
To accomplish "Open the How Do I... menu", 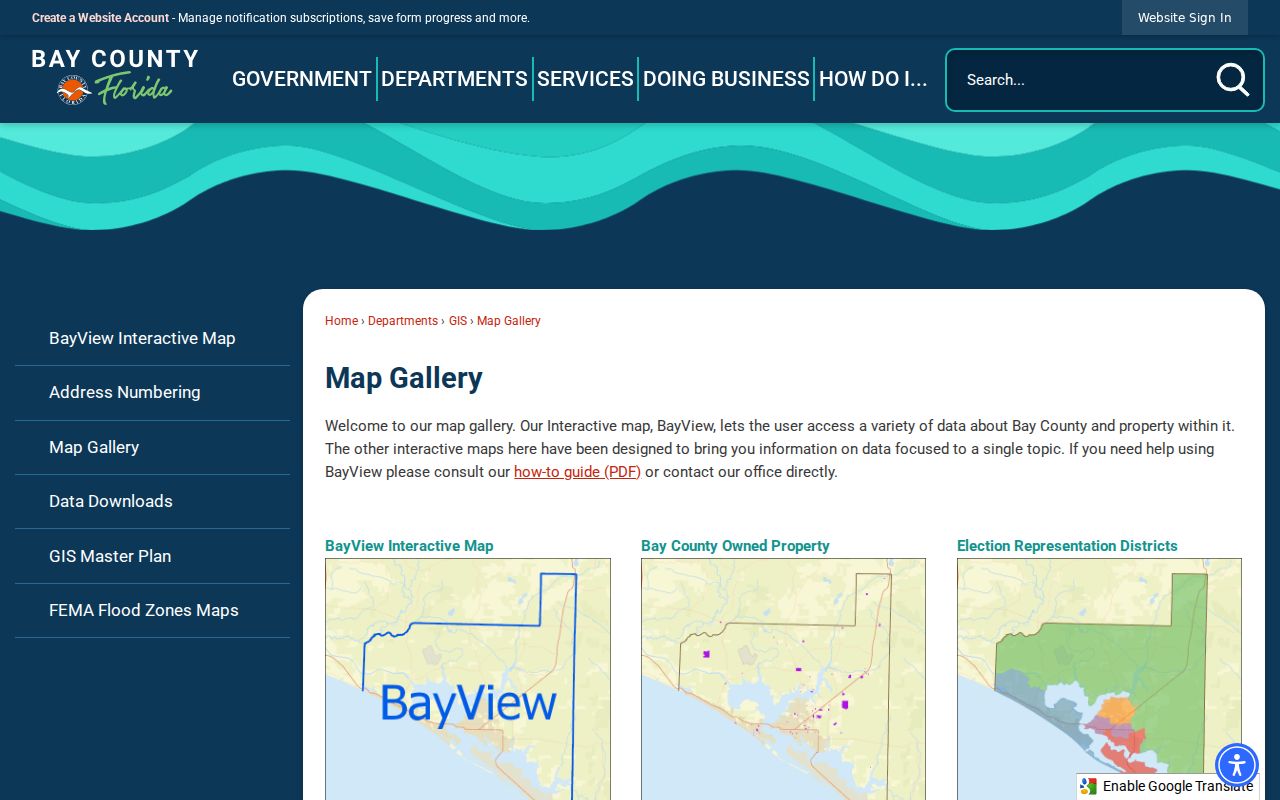I will click(x=873, y=79).
